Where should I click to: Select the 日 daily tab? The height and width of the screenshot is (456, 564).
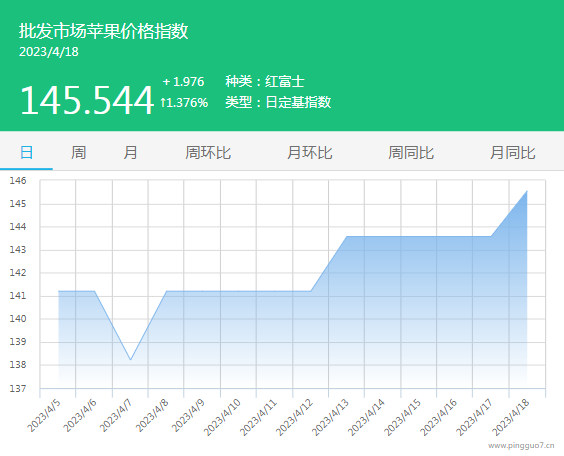pos(26,152)
